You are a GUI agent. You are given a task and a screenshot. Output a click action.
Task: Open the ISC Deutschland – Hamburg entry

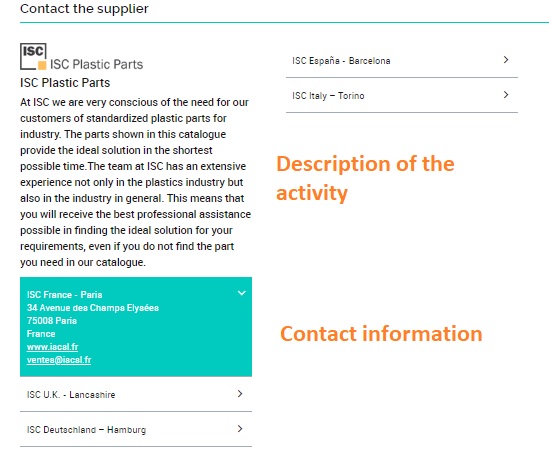(x=136, y=429)
